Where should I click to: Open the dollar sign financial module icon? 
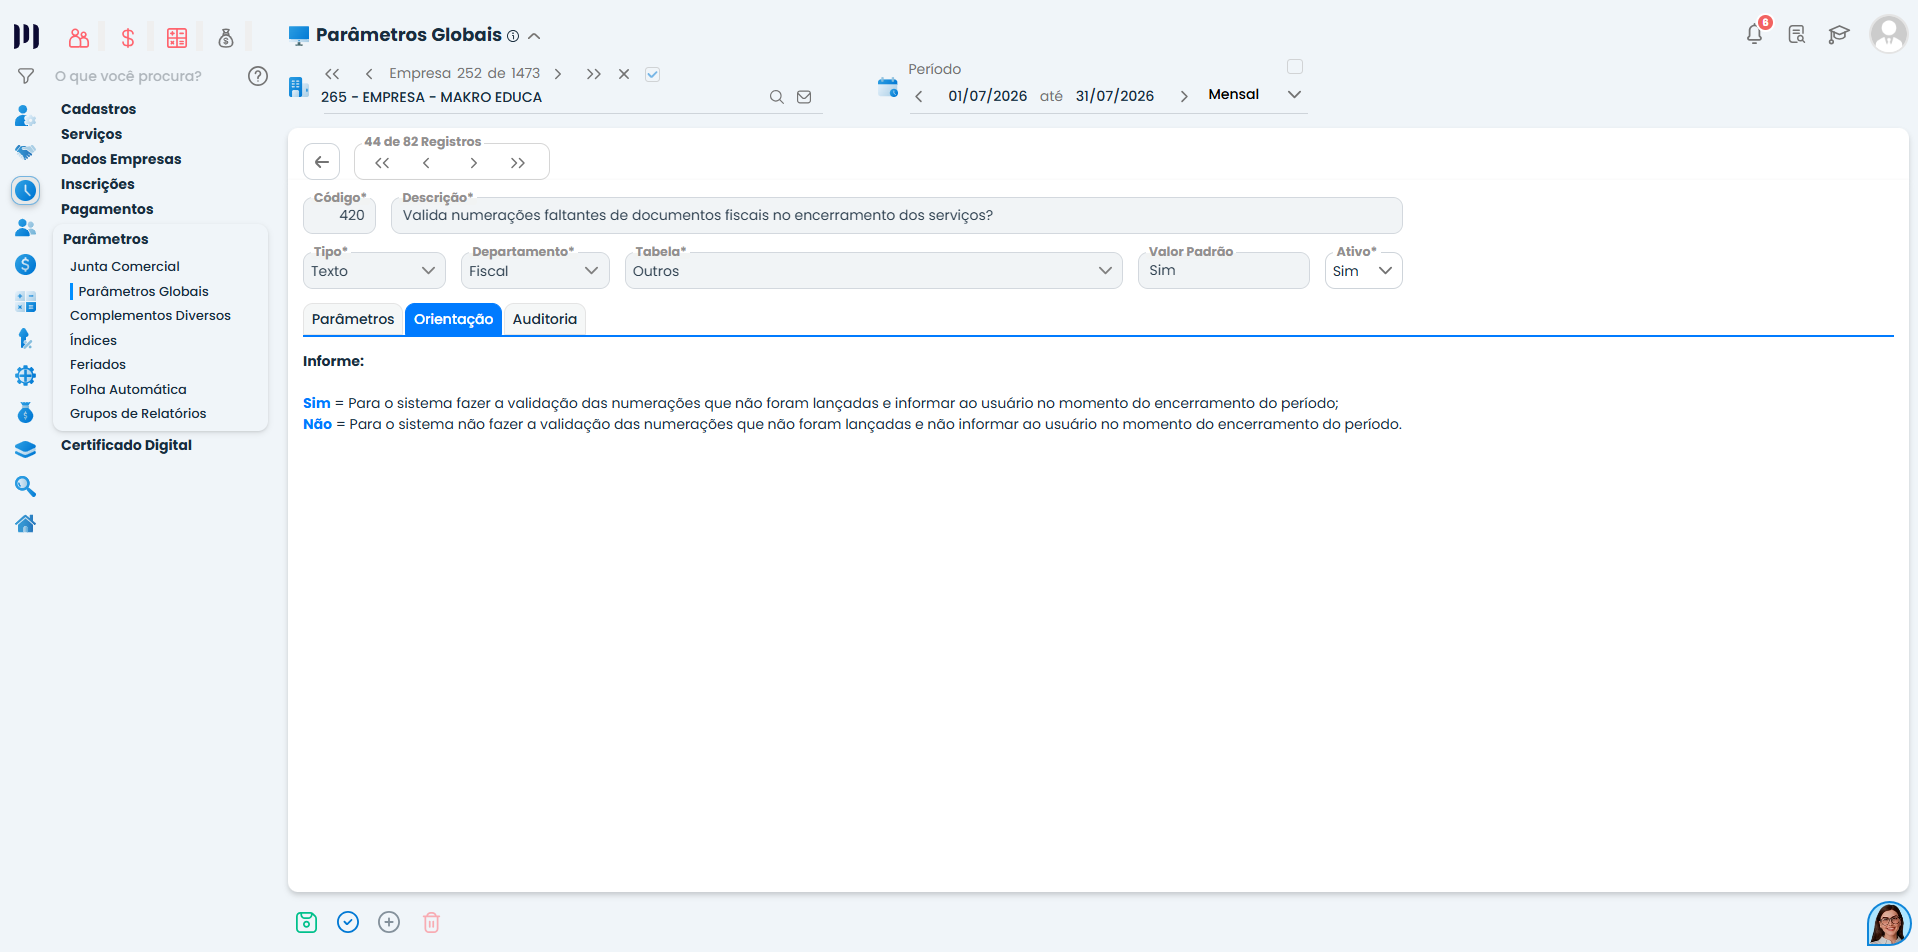[x=128, y=38]
